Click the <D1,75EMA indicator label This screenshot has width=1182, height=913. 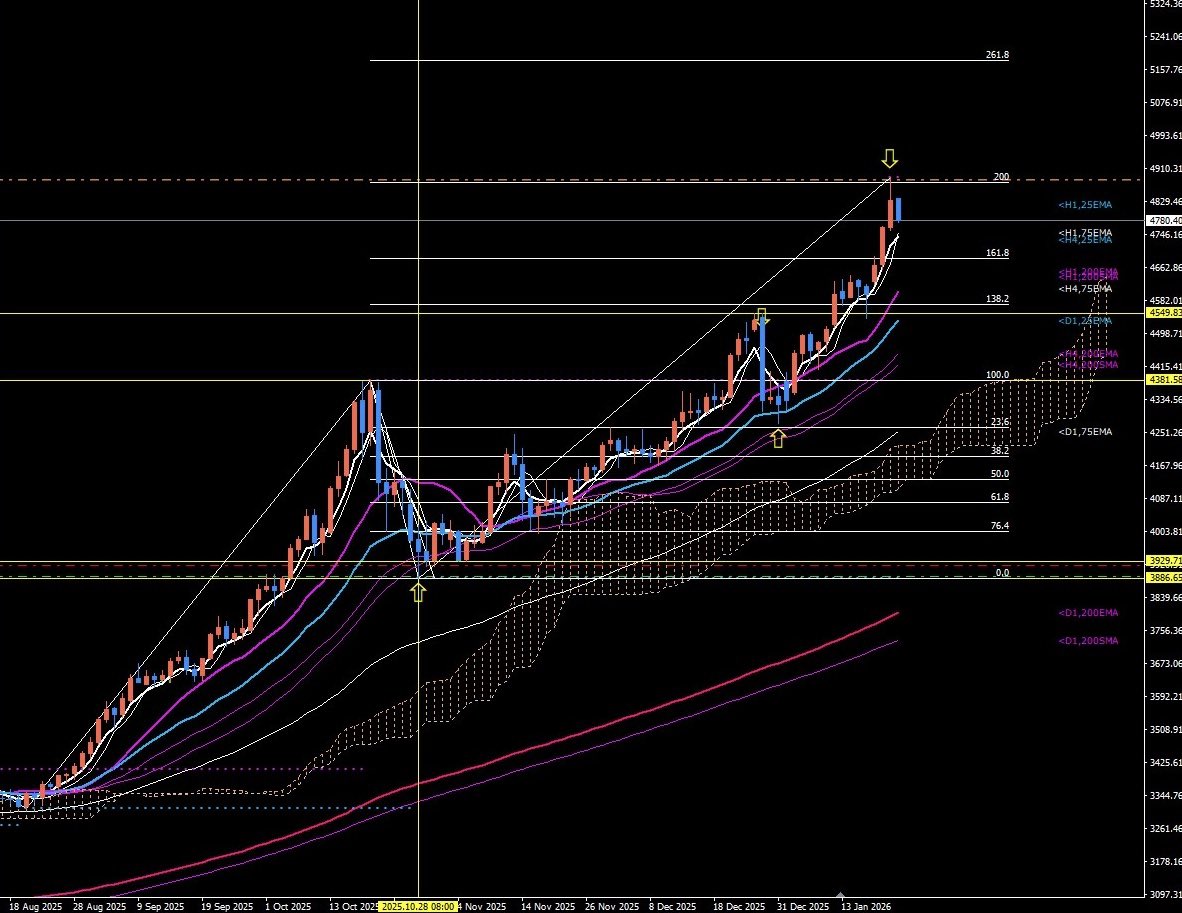pos(1085,432)
